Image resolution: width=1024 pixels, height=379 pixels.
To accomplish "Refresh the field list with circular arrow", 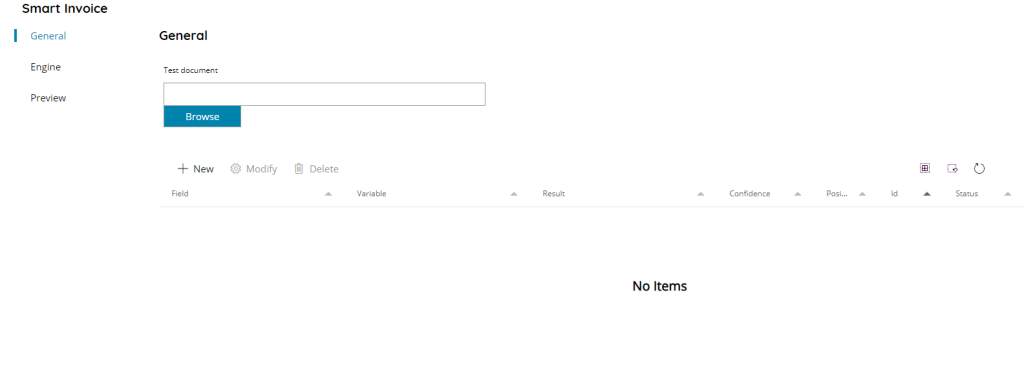I will click(x=979, y=169).
